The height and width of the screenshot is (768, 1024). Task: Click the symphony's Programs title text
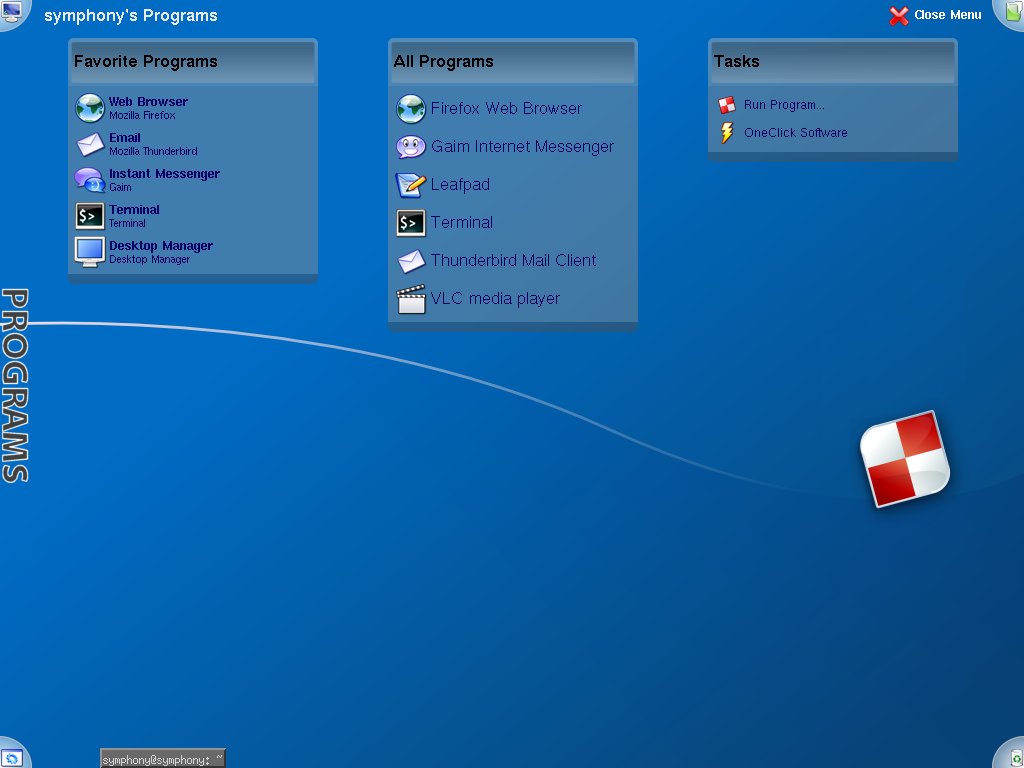click(131, 16)
